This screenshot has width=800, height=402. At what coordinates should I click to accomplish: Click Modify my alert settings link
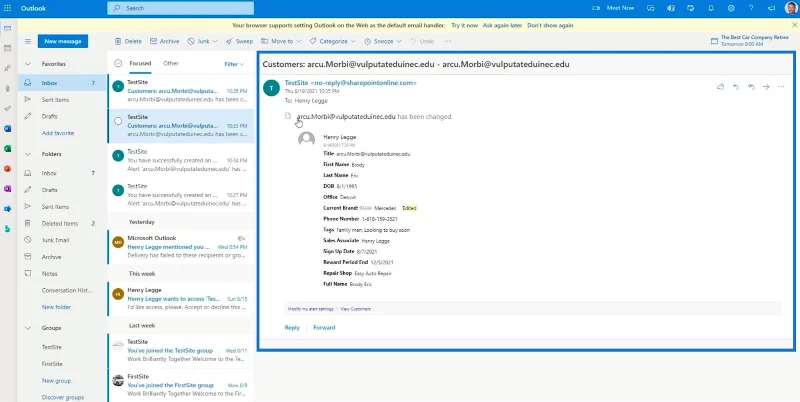(310, 309)
